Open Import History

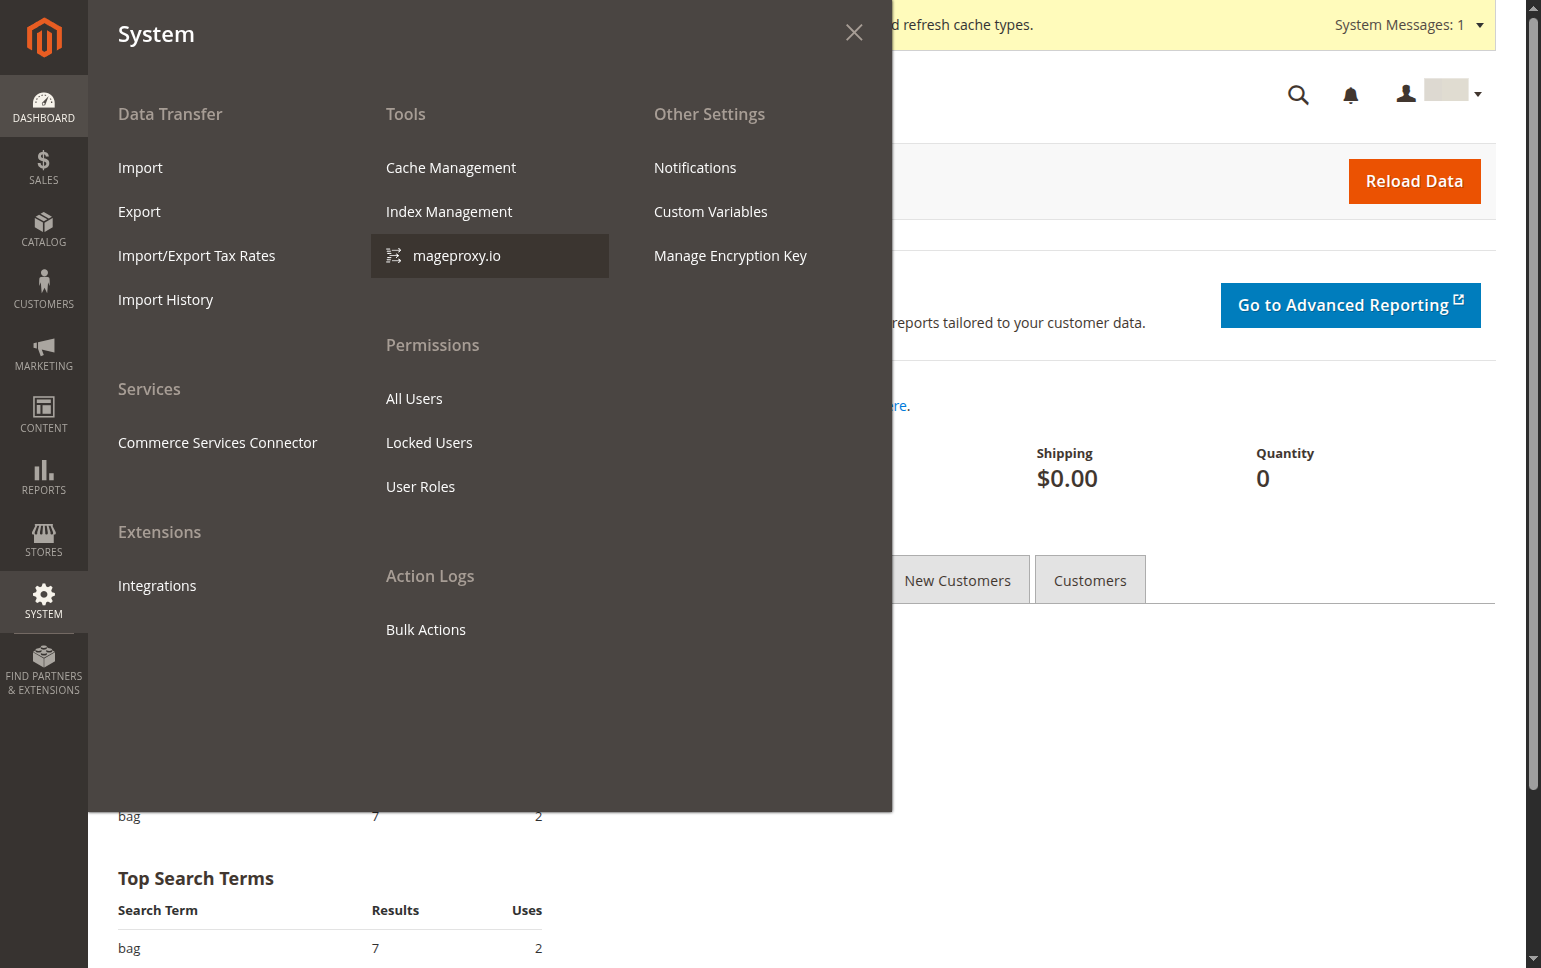pyautogui.click(x=166, y=300)
